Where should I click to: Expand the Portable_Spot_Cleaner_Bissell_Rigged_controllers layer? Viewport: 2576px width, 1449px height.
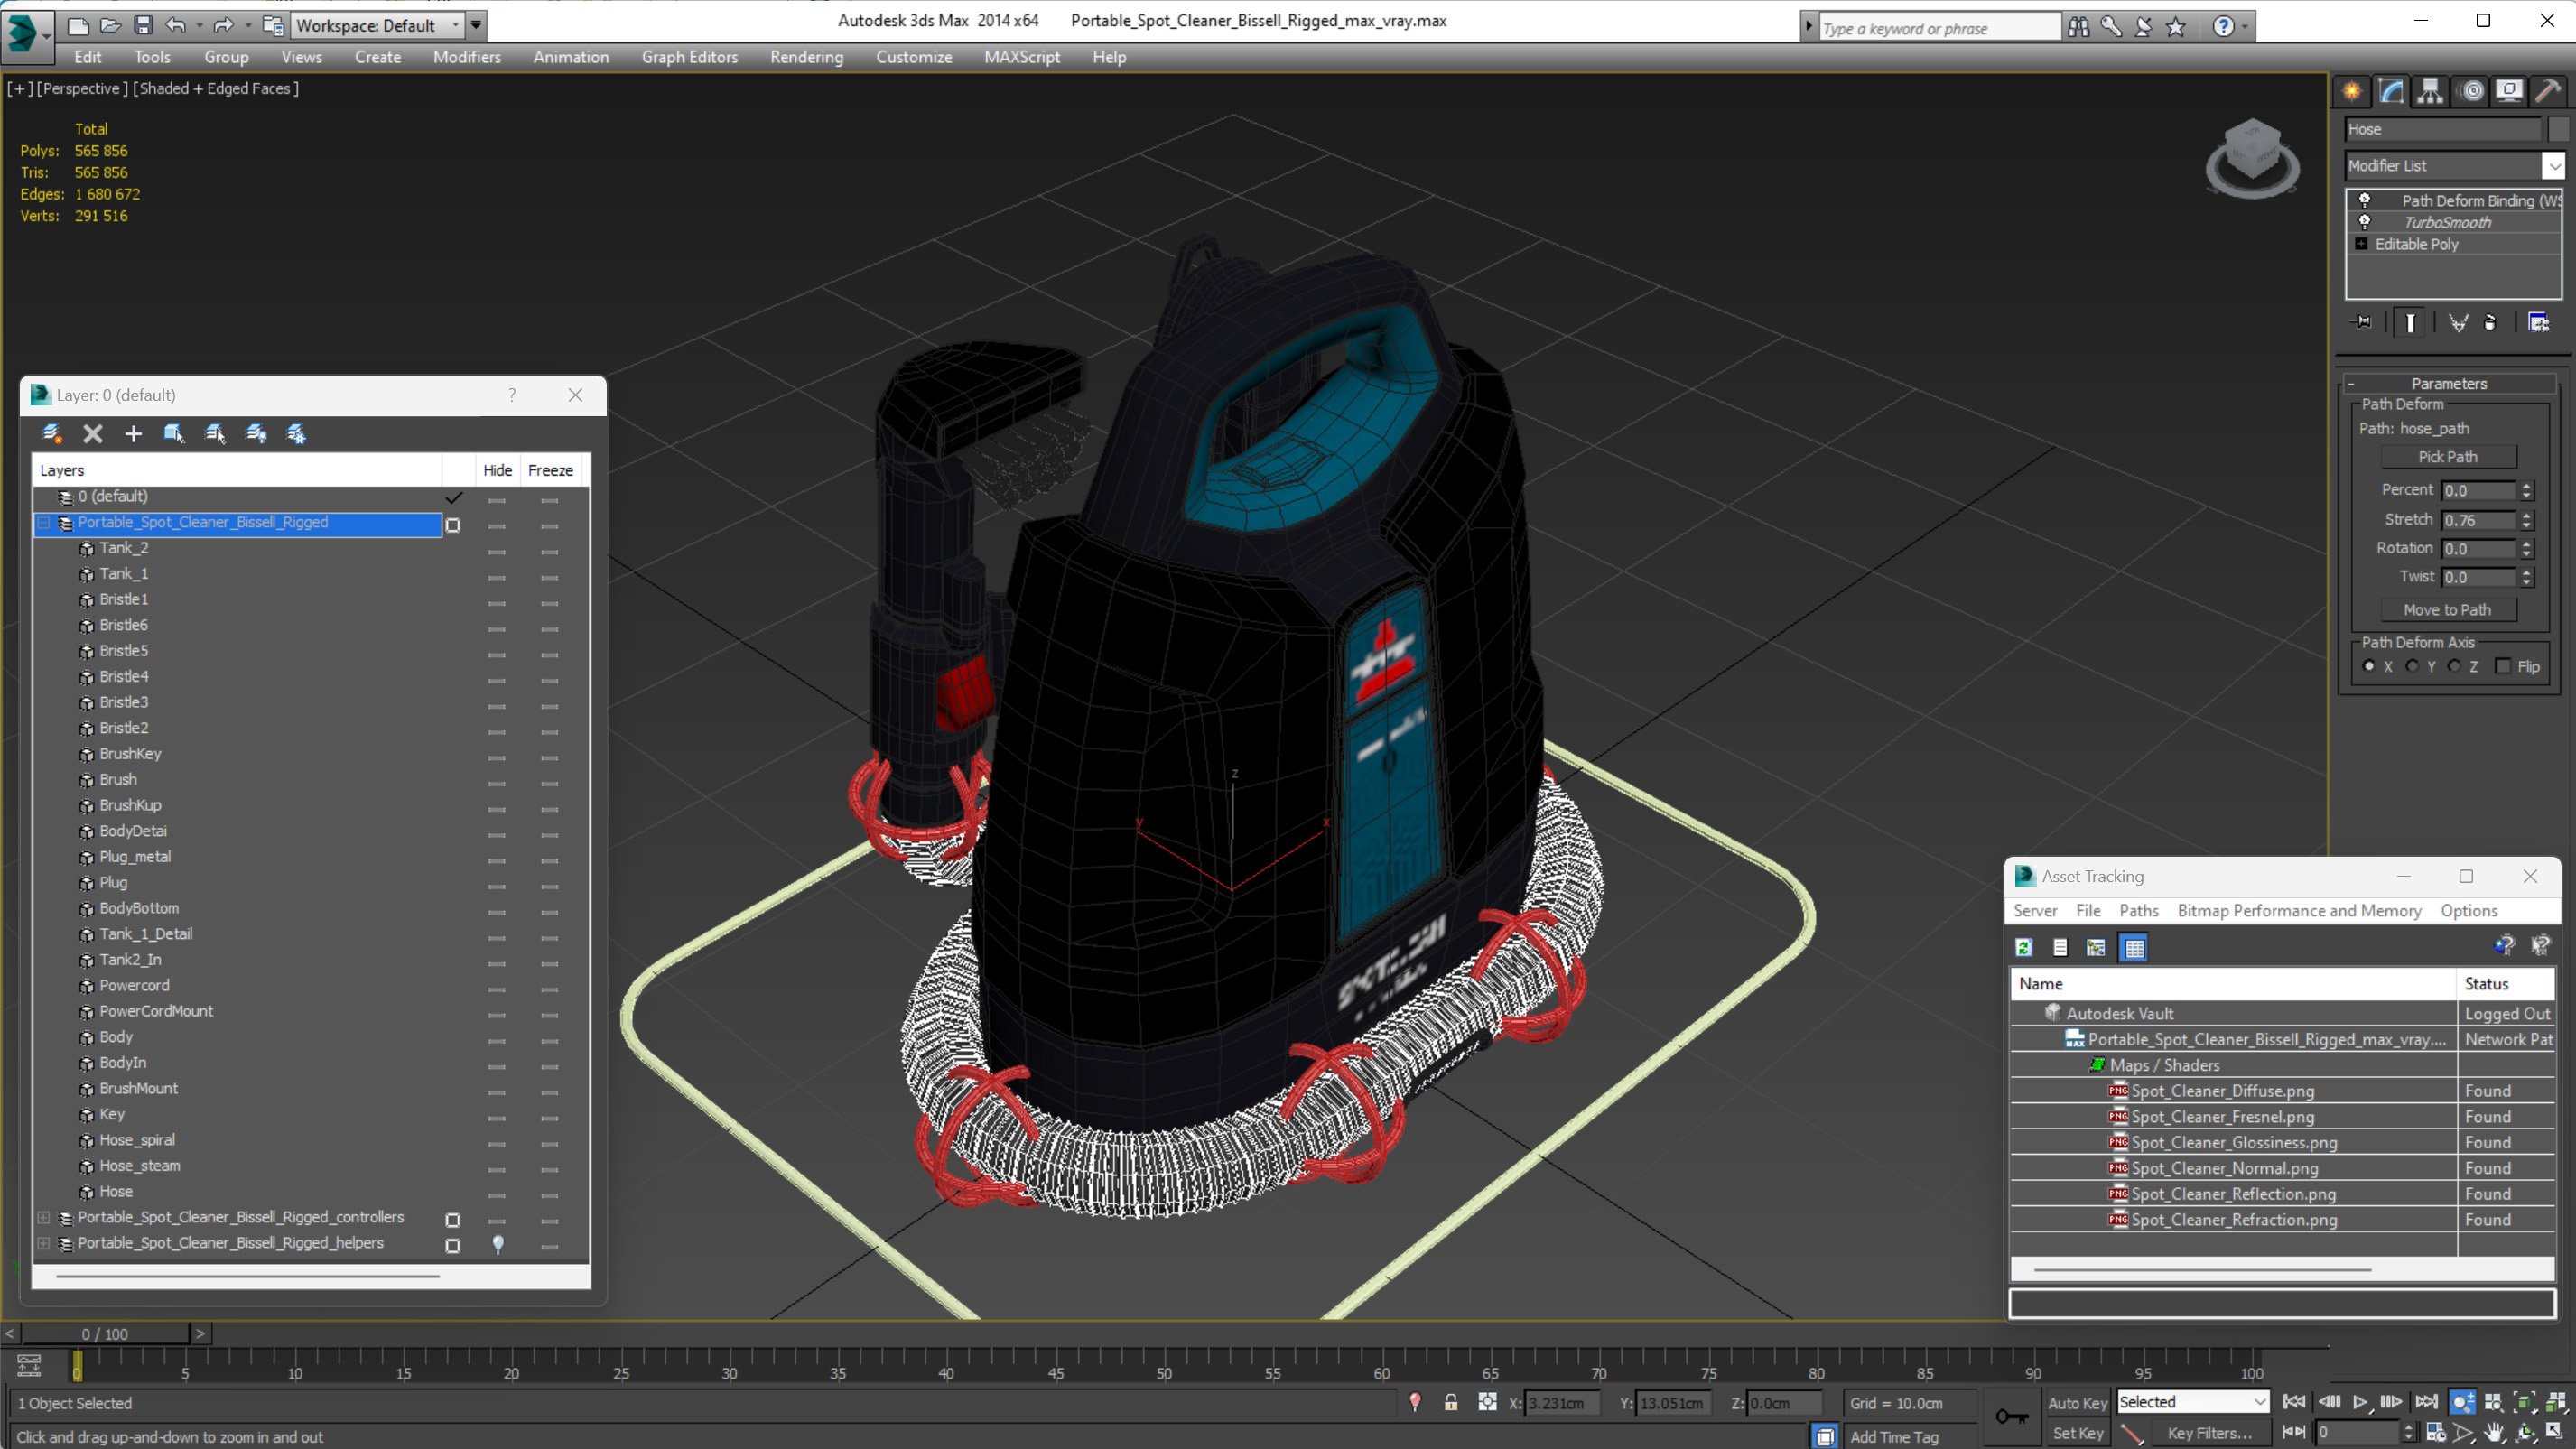pos(44,1217)
